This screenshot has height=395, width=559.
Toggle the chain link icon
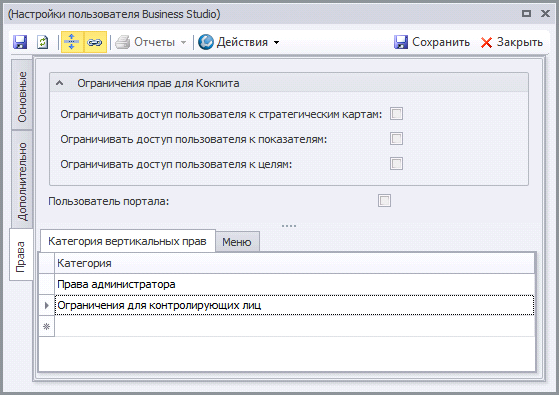(x=95, y=42)
